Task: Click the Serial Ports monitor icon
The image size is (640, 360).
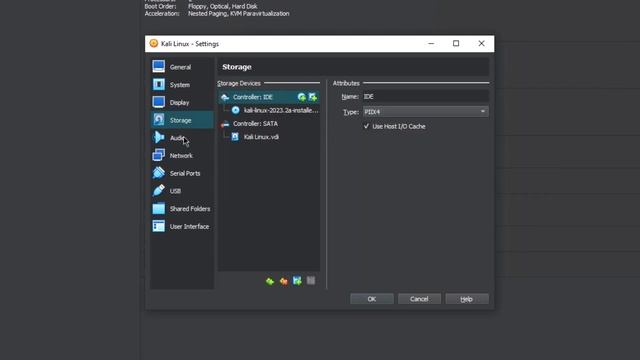Action: click(x=158, y=173)
